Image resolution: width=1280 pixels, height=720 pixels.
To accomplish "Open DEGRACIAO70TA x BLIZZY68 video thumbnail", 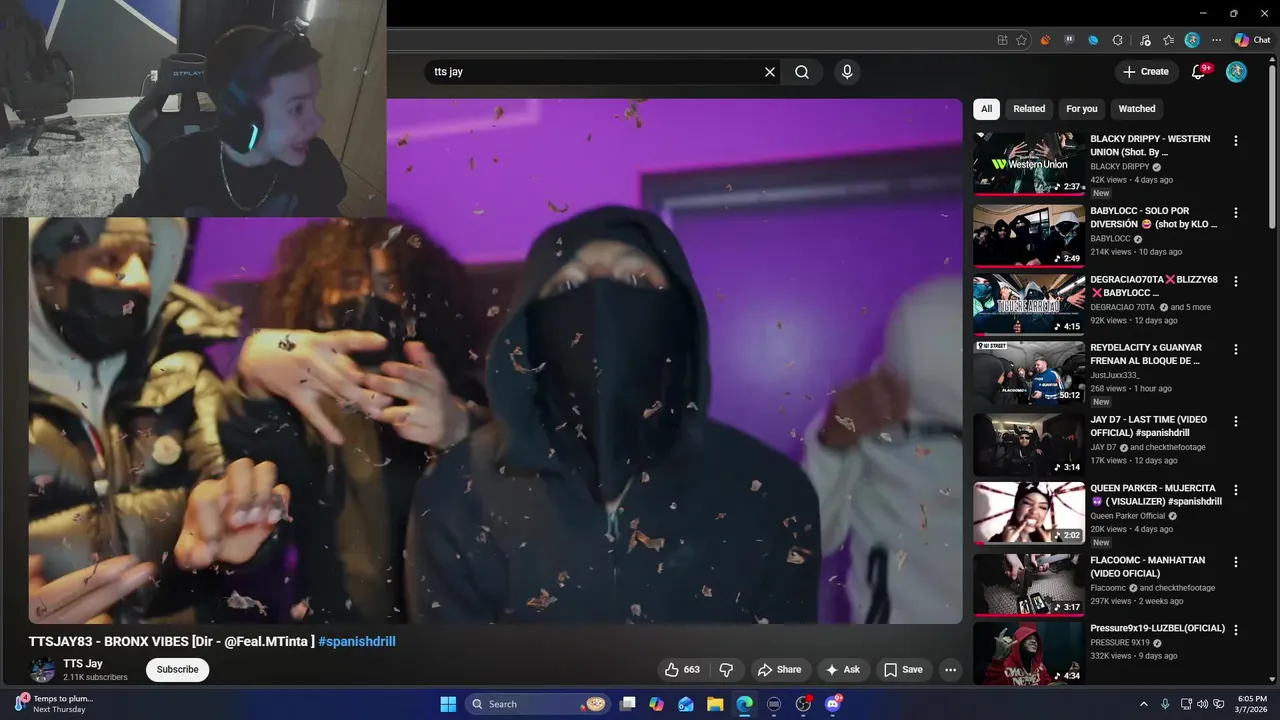I will coord(1029,305).
